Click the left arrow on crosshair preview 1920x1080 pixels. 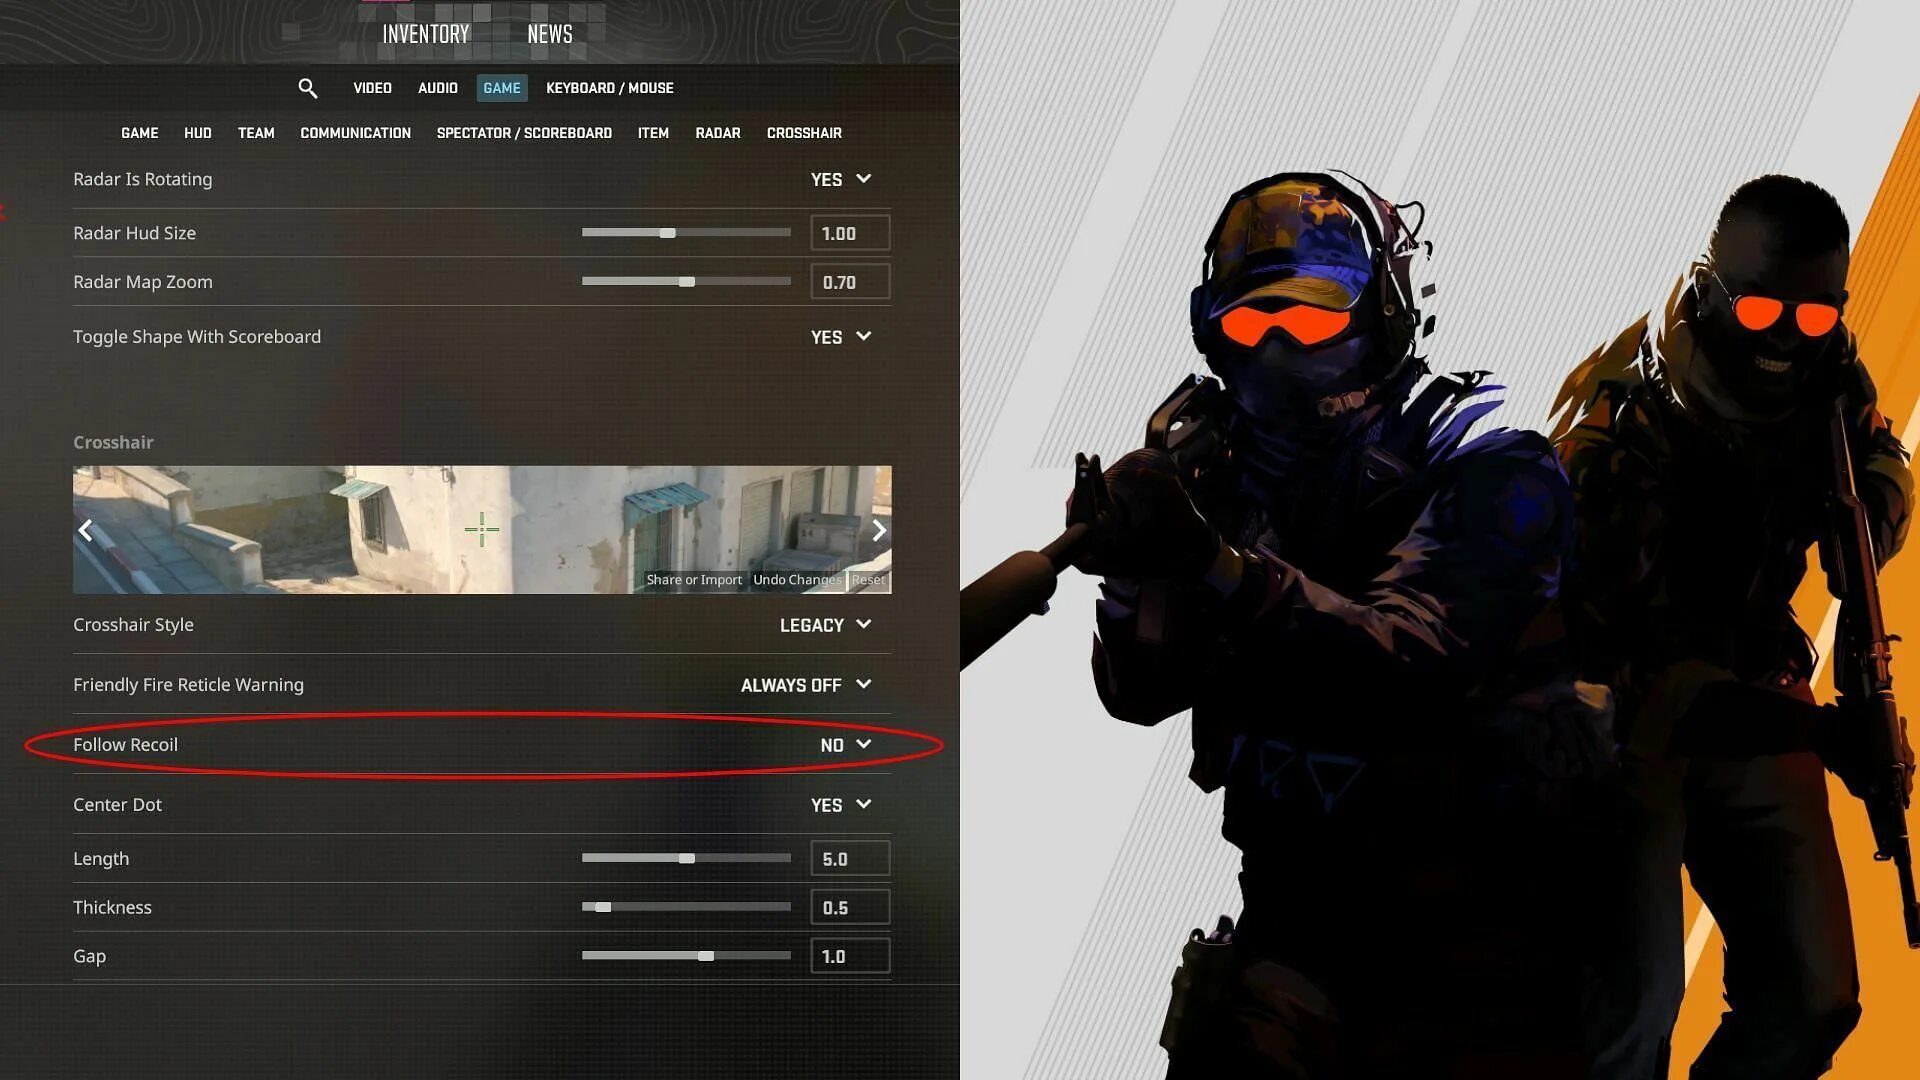[86, 529]
